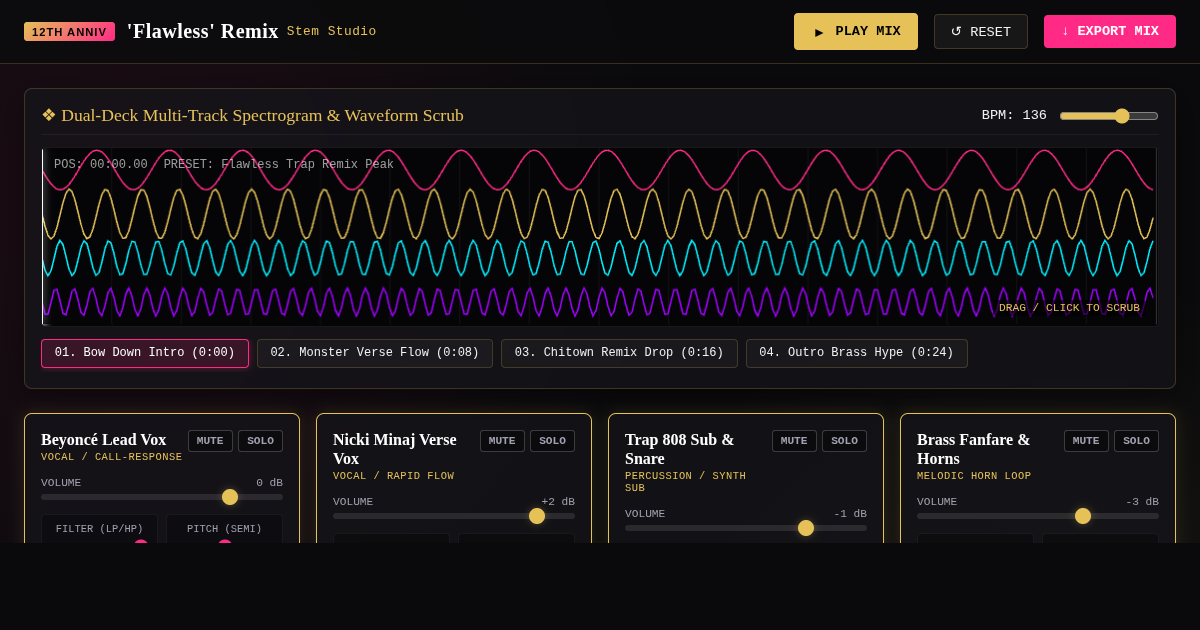Mute the Trap 808 Sub & Snare track
This screenshot has width=1200, height=630.
[x=794, y=441]
